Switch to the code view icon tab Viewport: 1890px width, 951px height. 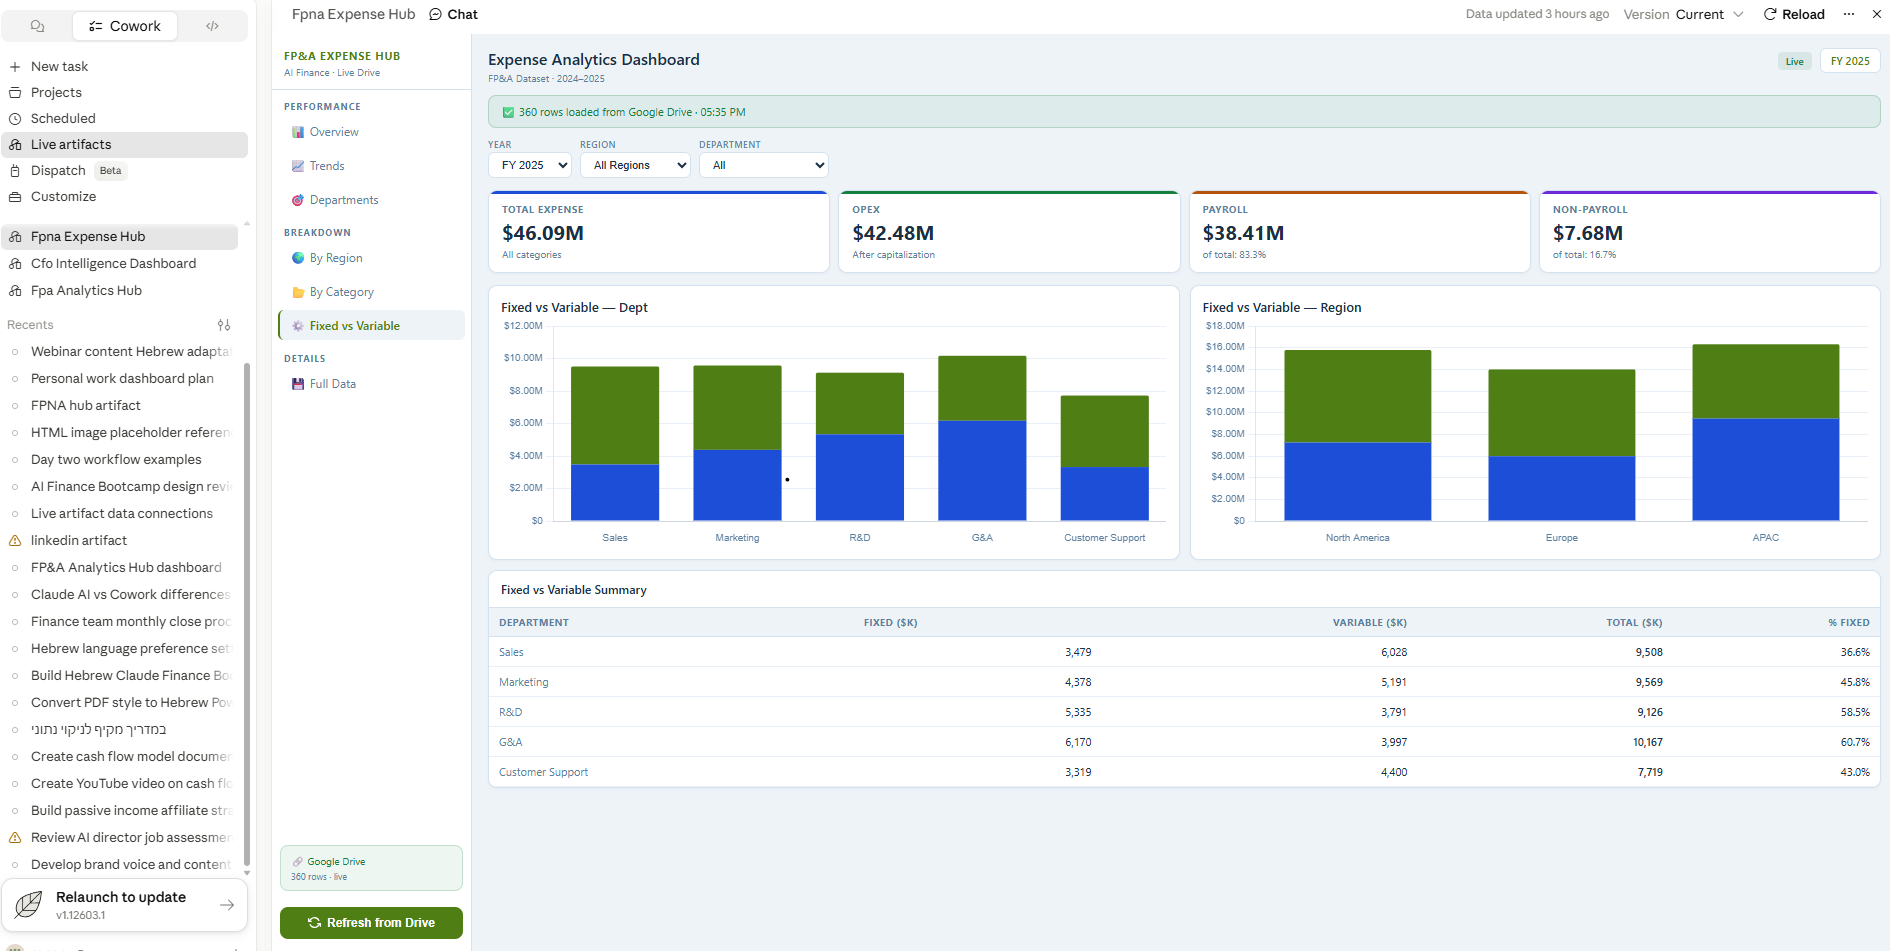[212, 26]
